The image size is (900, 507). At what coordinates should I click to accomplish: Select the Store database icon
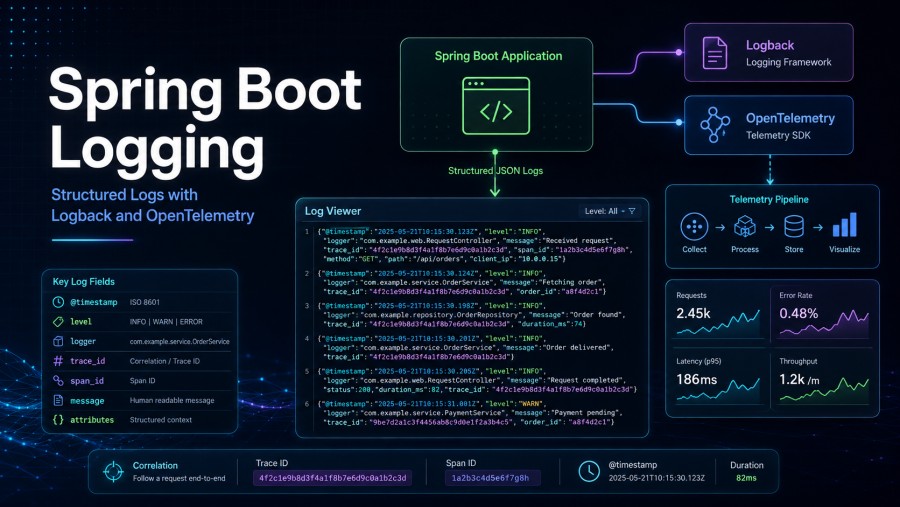tap(794, 227)
